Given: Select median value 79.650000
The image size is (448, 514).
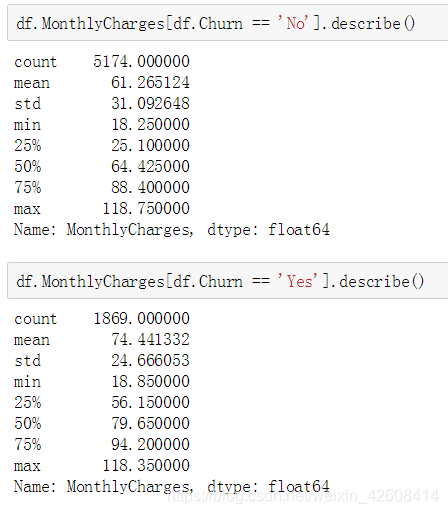Looking at the screenshot, I should pyautogui.click(x=150, y=423).
